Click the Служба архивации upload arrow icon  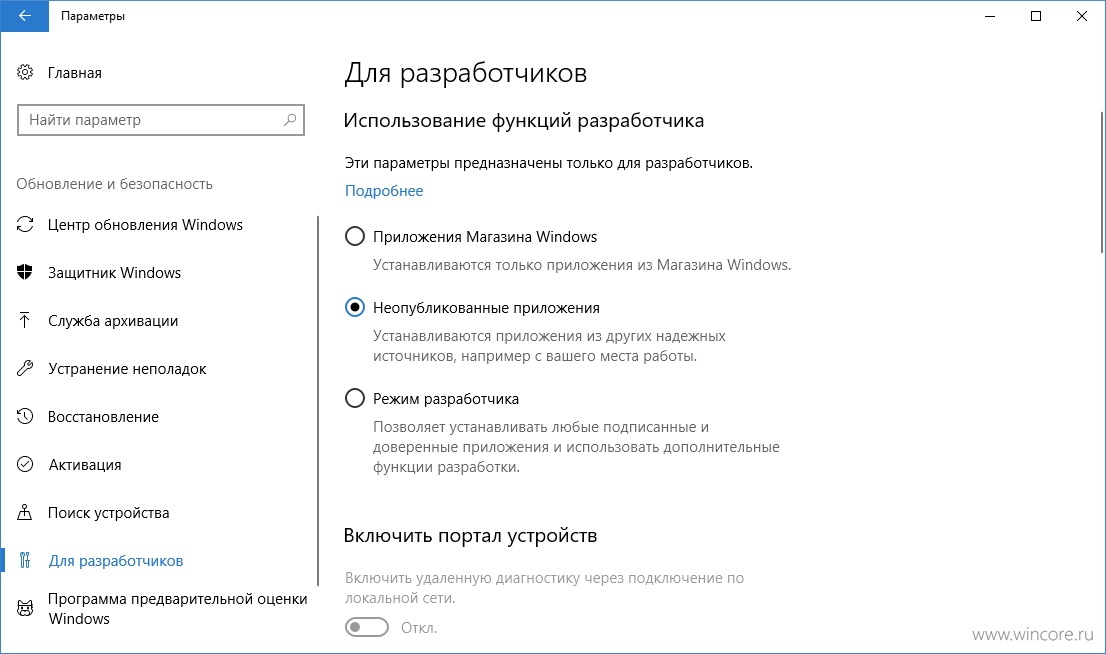(x=25, y=320)
